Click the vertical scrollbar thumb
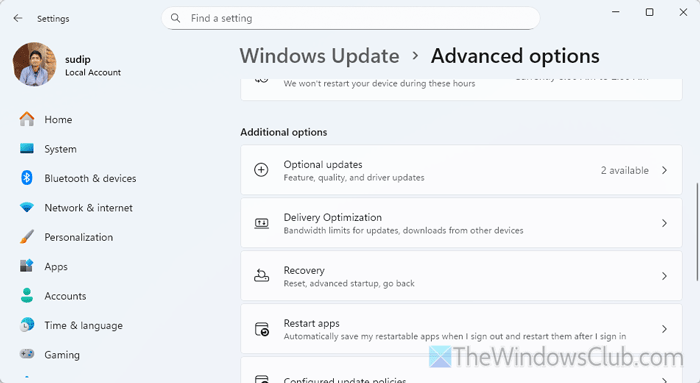The image size is (700, 383). point(697,232)
